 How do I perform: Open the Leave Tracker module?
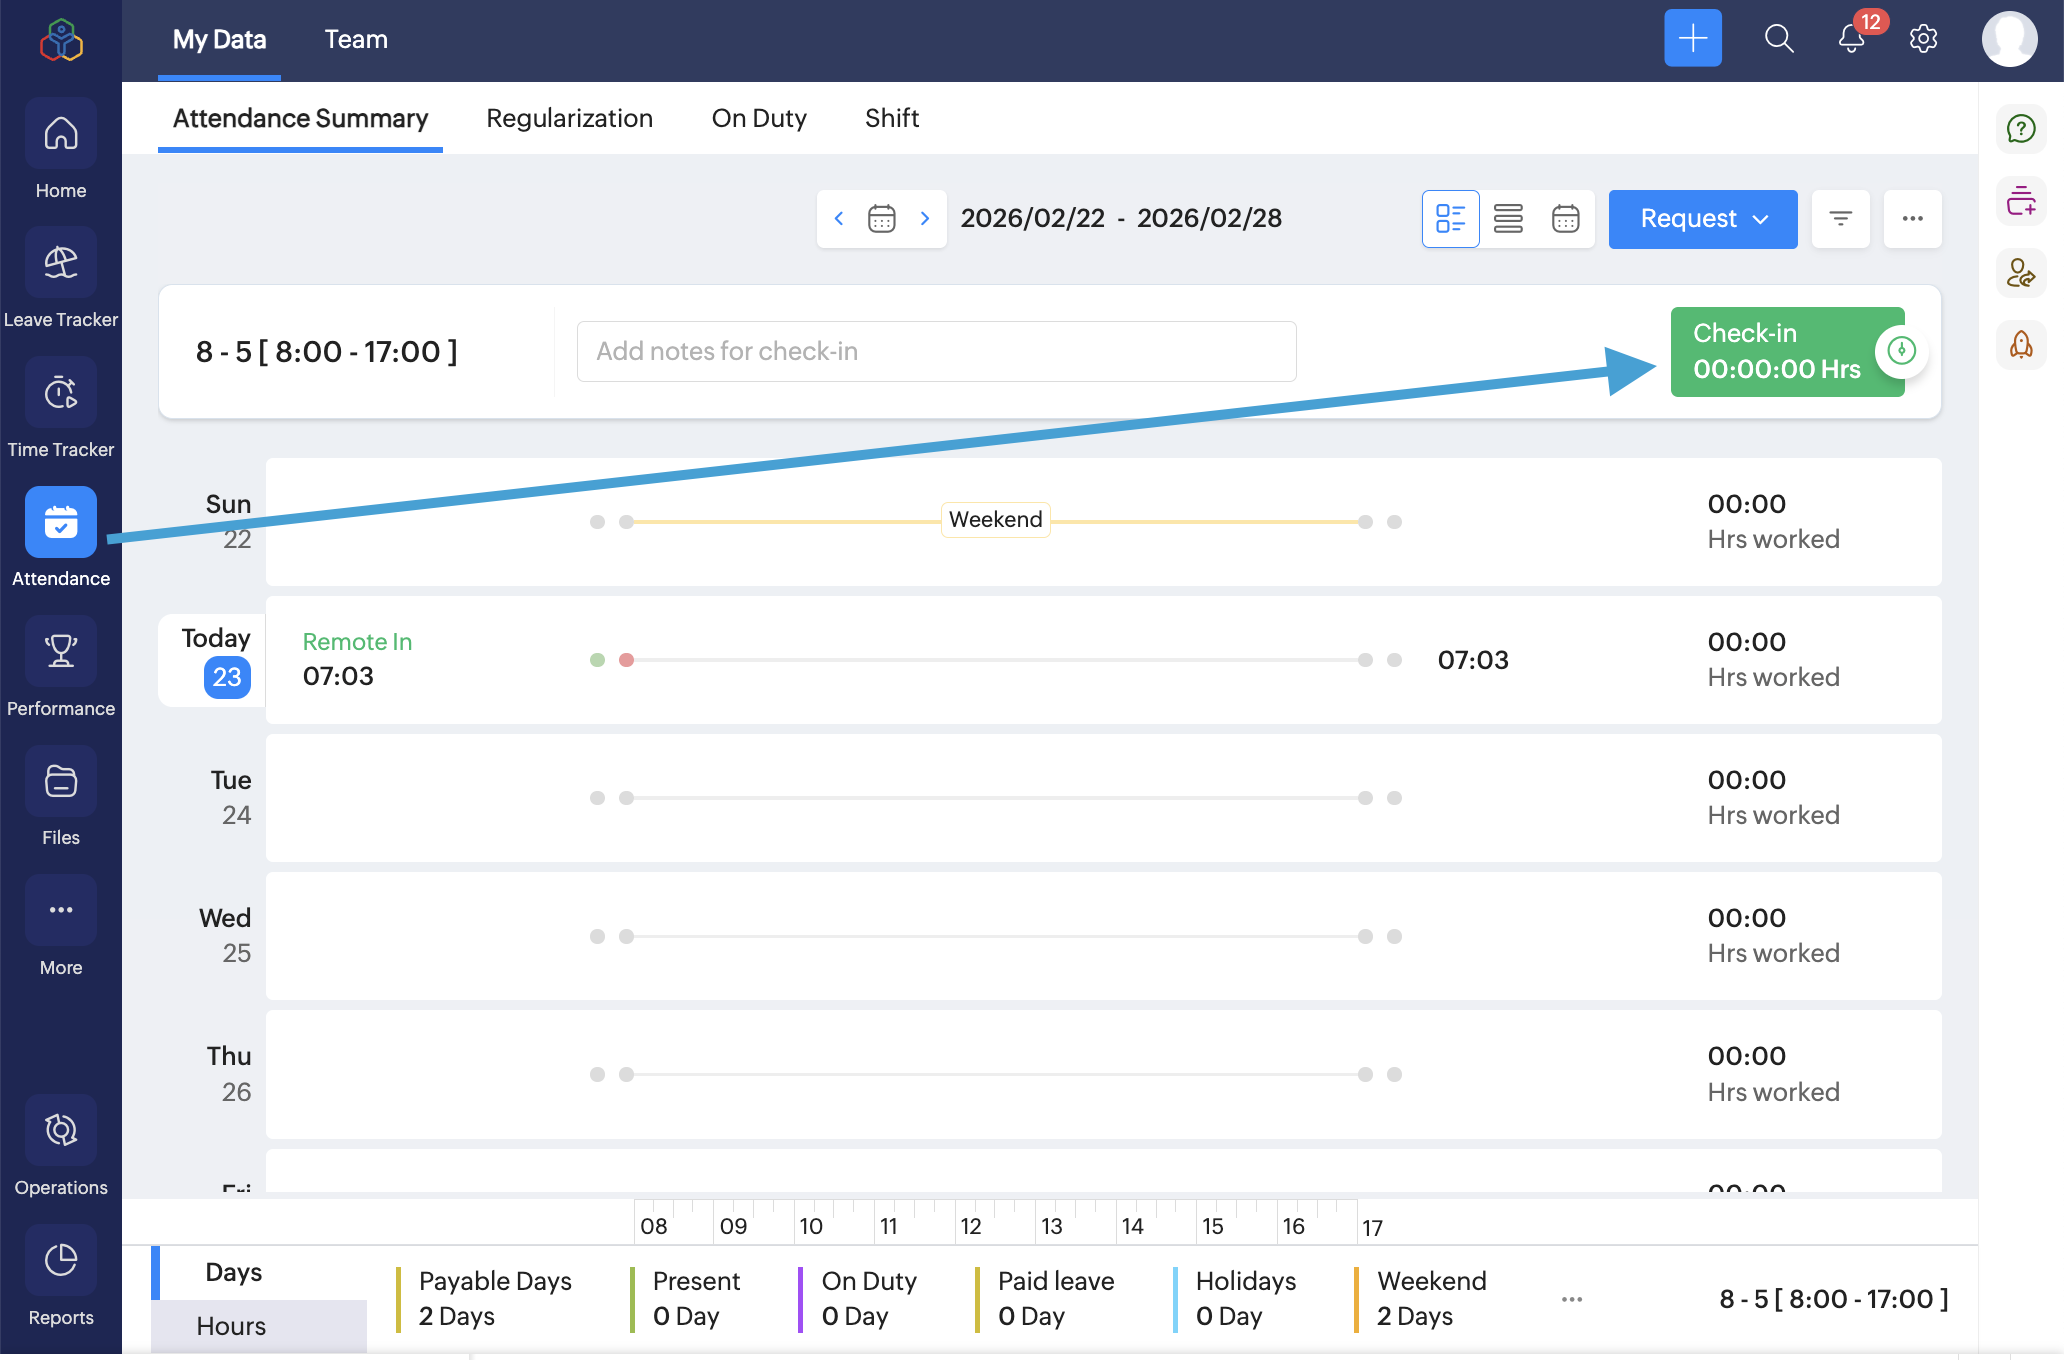(x=61, y=263)
